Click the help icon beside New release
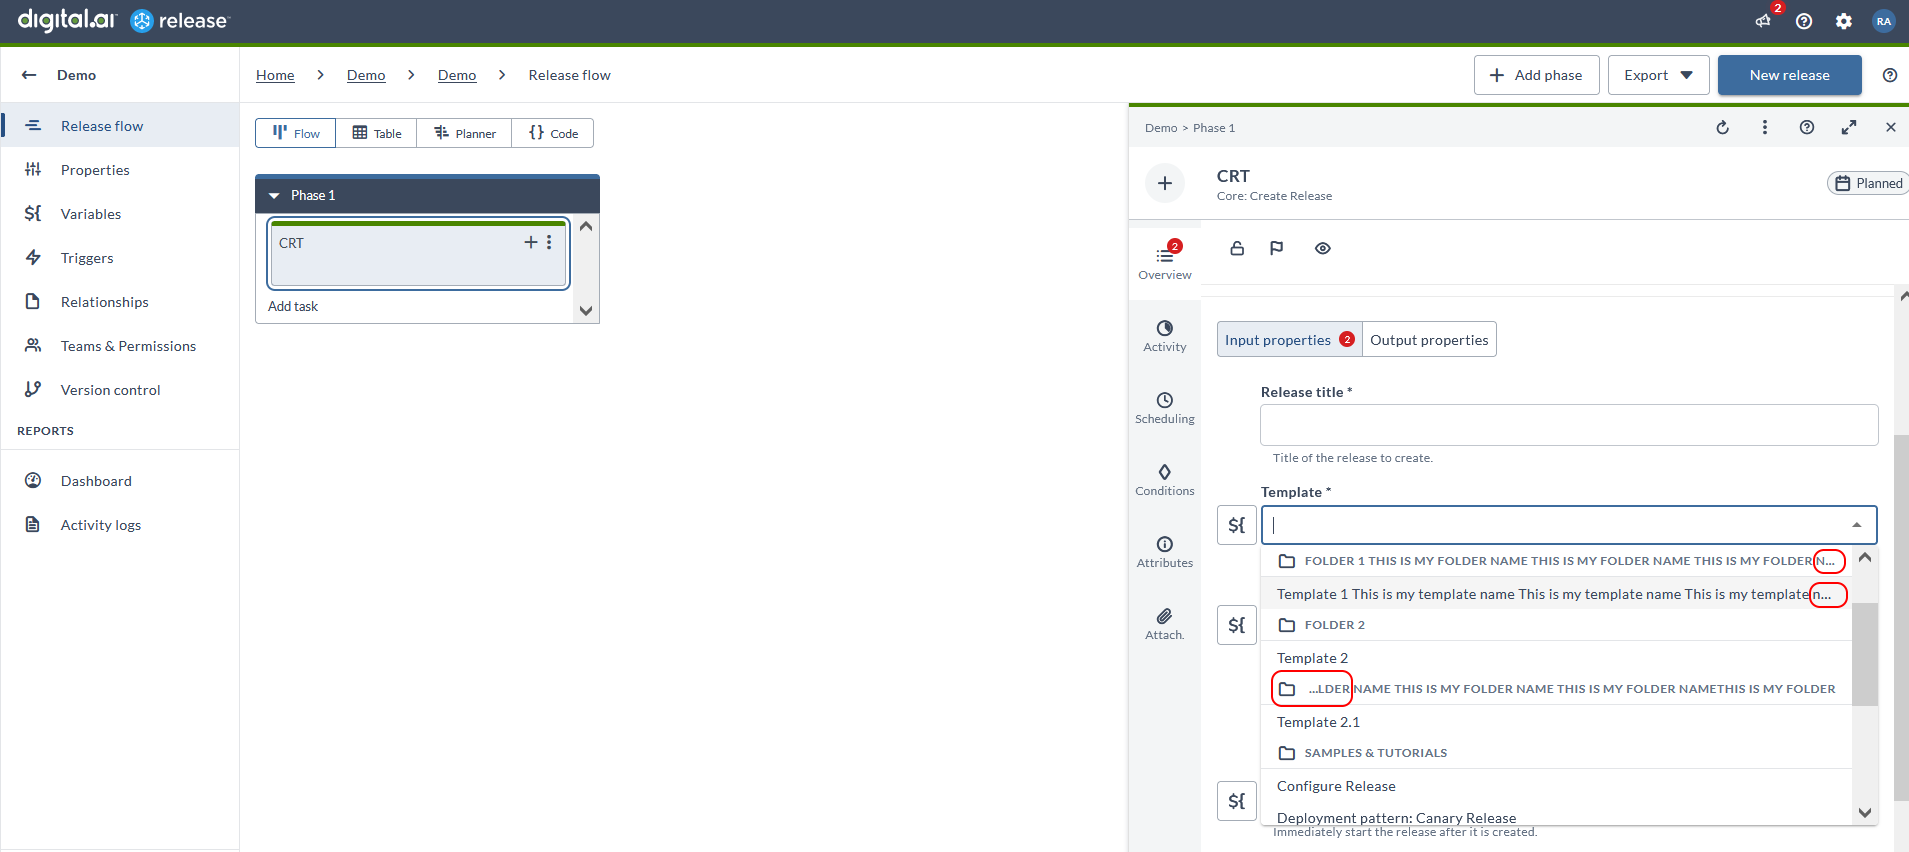 tap(1890, 75)
